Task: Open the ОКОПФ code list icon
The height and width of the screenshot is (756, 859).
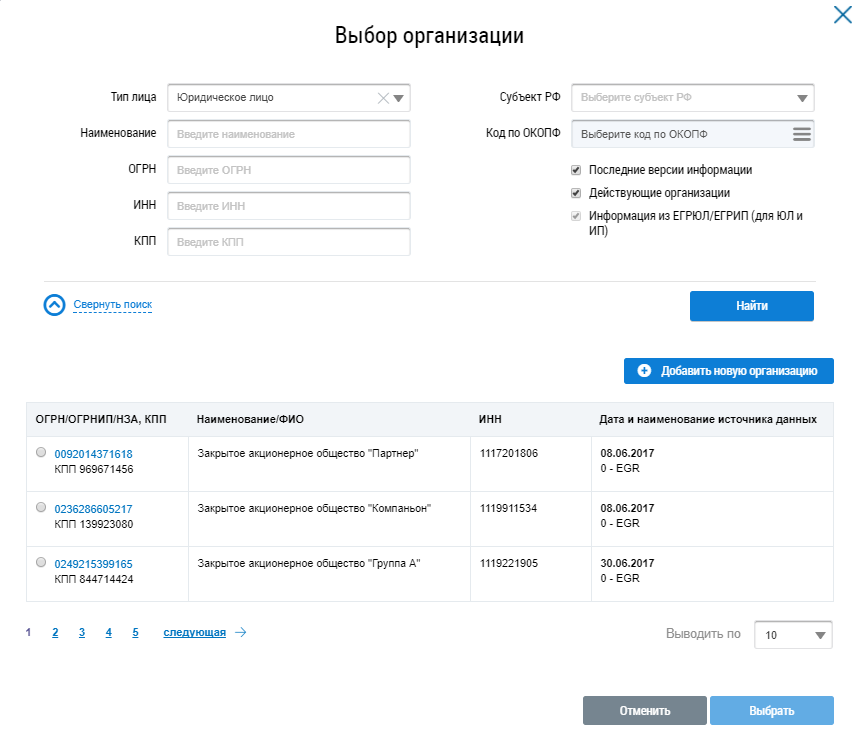Action: (x=801, y=134)
